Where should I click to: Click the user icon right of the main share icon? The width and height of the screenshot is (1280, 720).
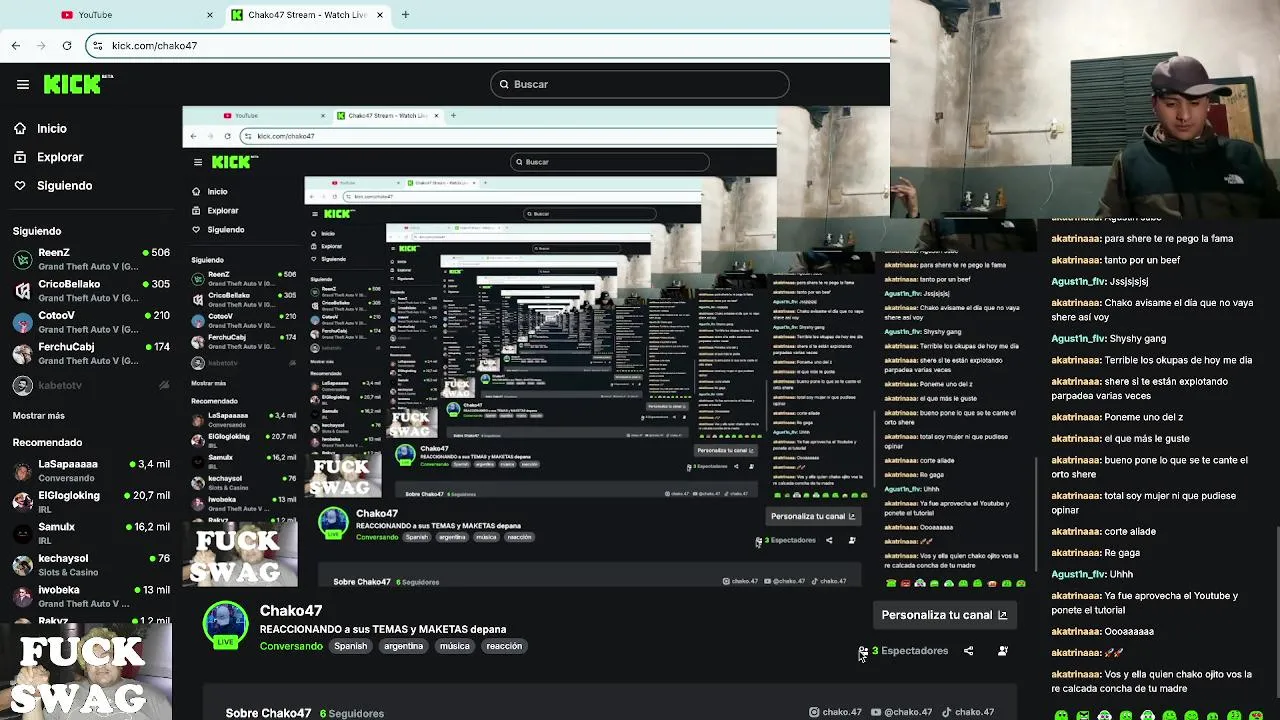click(1003, 651)
